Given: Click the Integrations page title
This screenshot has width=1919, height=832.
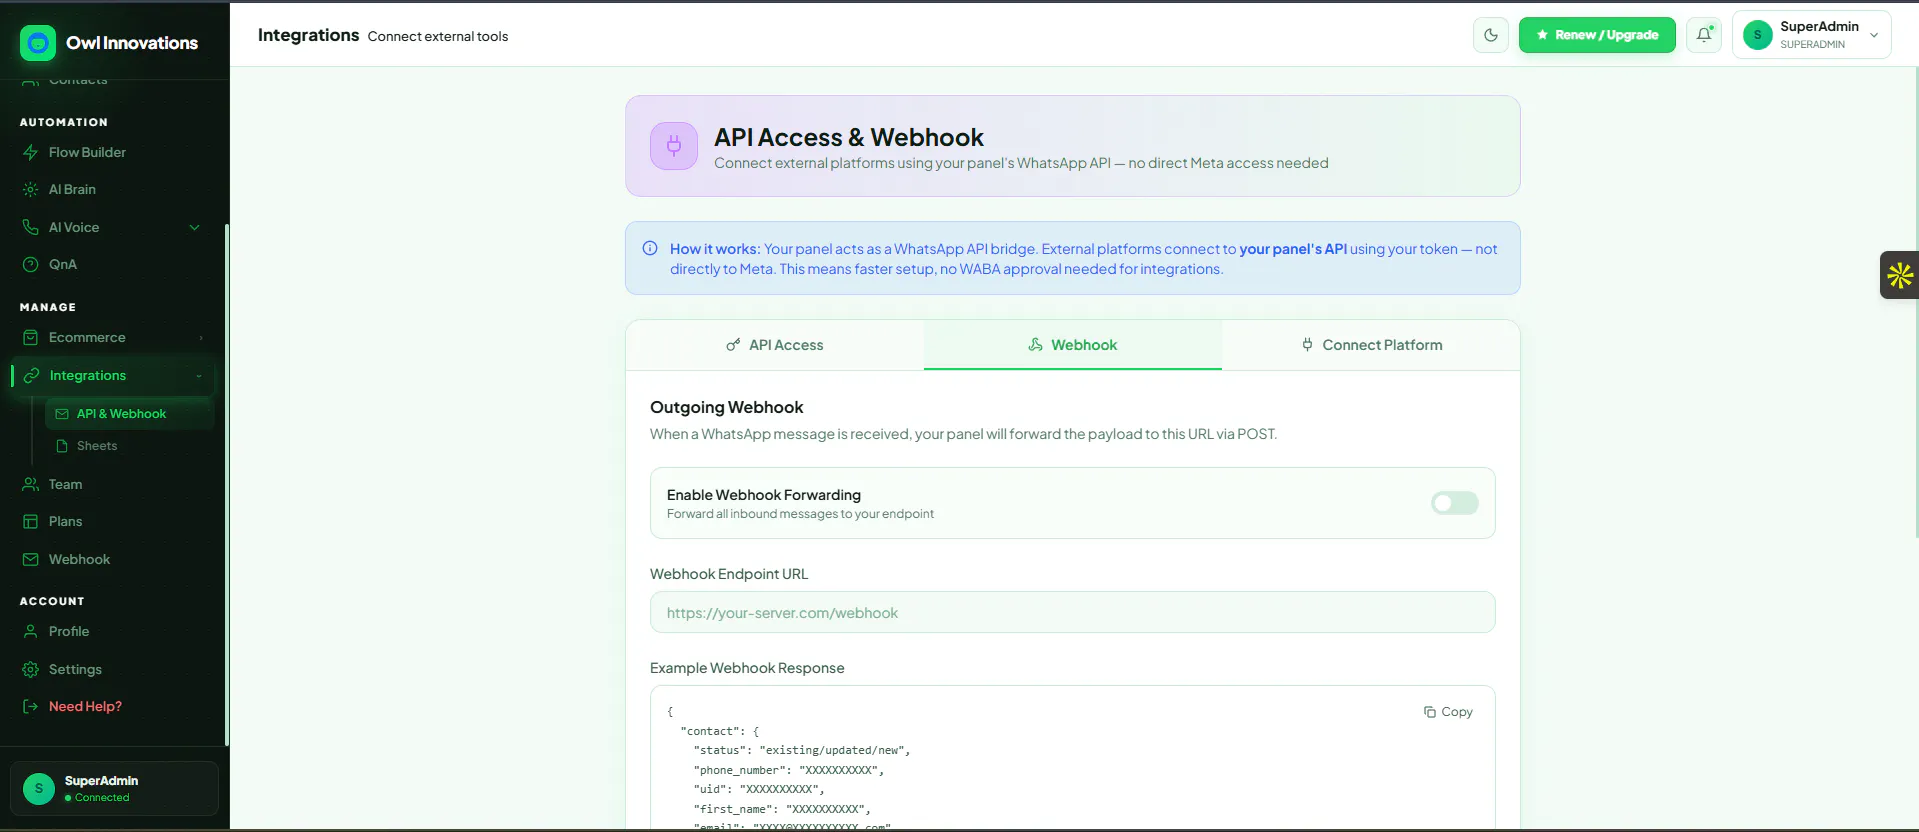Looking at the screenshot, I should click(x=308, y=35).
